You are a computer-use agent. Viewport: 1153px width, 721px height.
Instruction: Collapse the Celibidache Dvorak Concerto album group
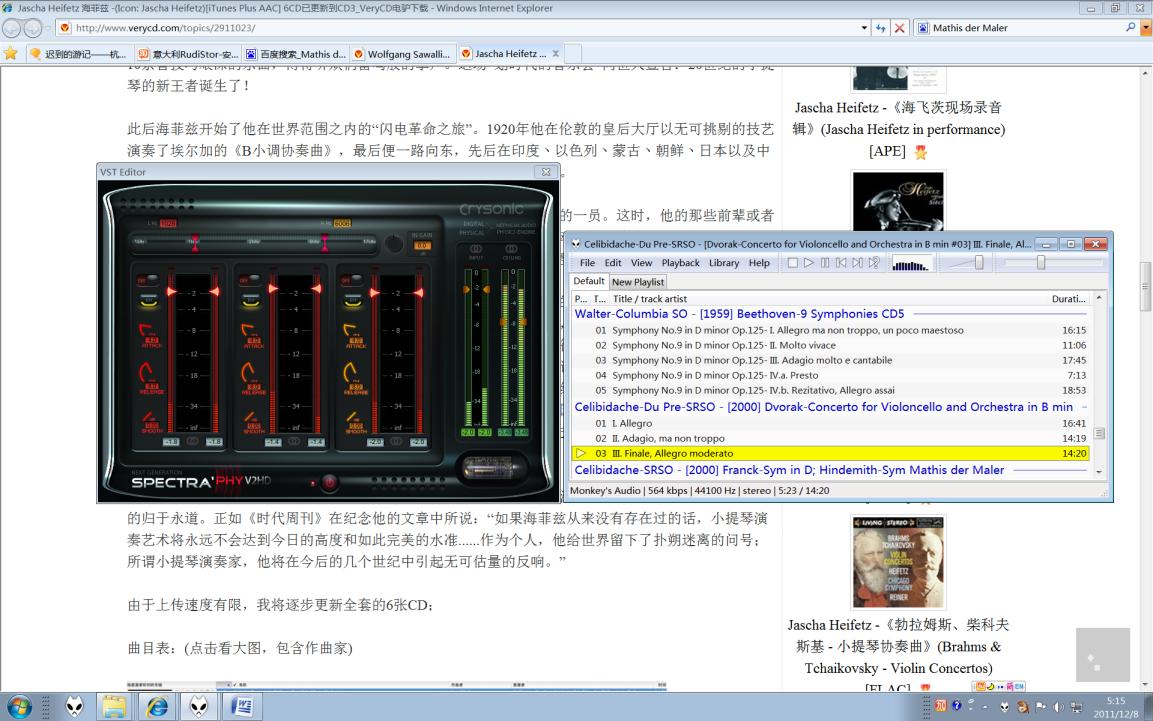[824, 406]
